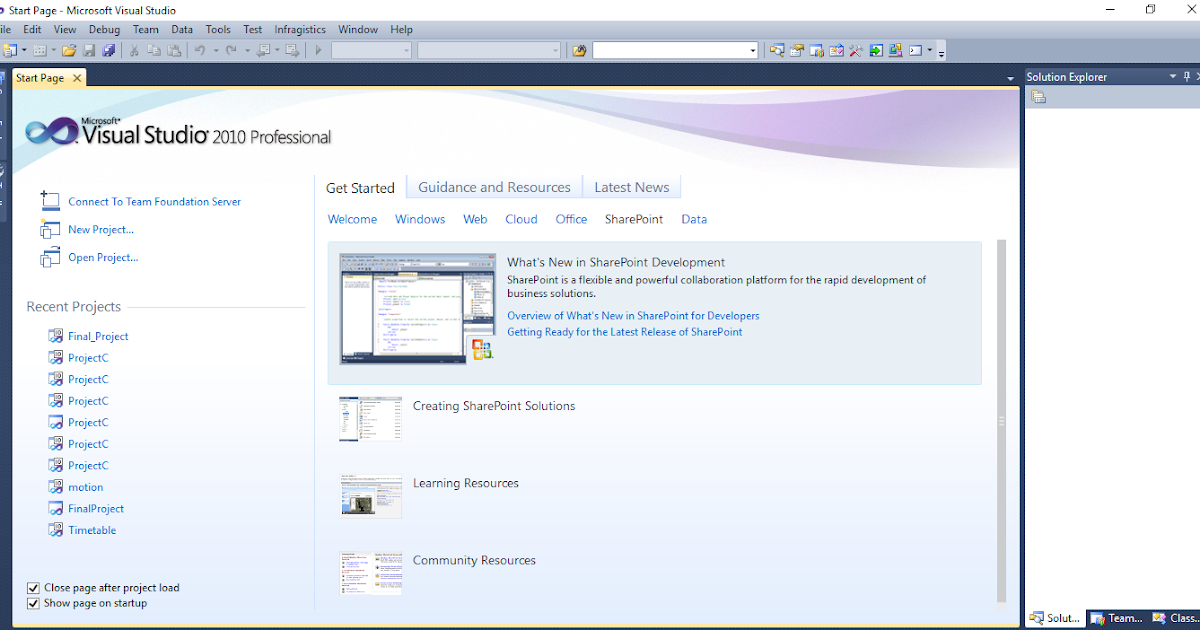Open the motion project from Recent Projects
This screenshot has width=1200, height=630.
click(x=84, y=486)
